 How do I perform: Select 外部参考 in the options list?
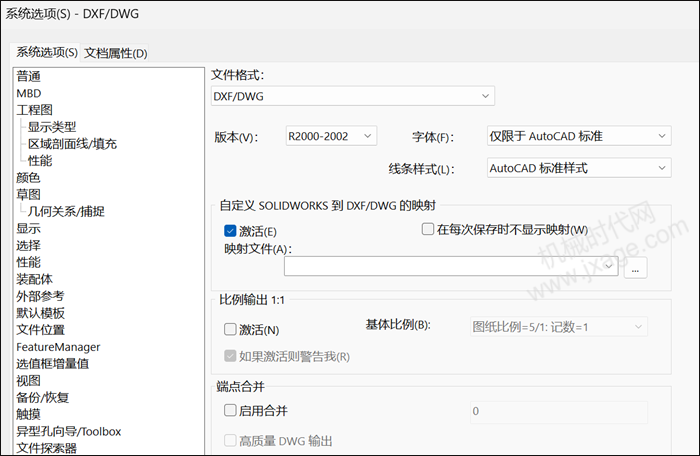click(x=40, y=296)
